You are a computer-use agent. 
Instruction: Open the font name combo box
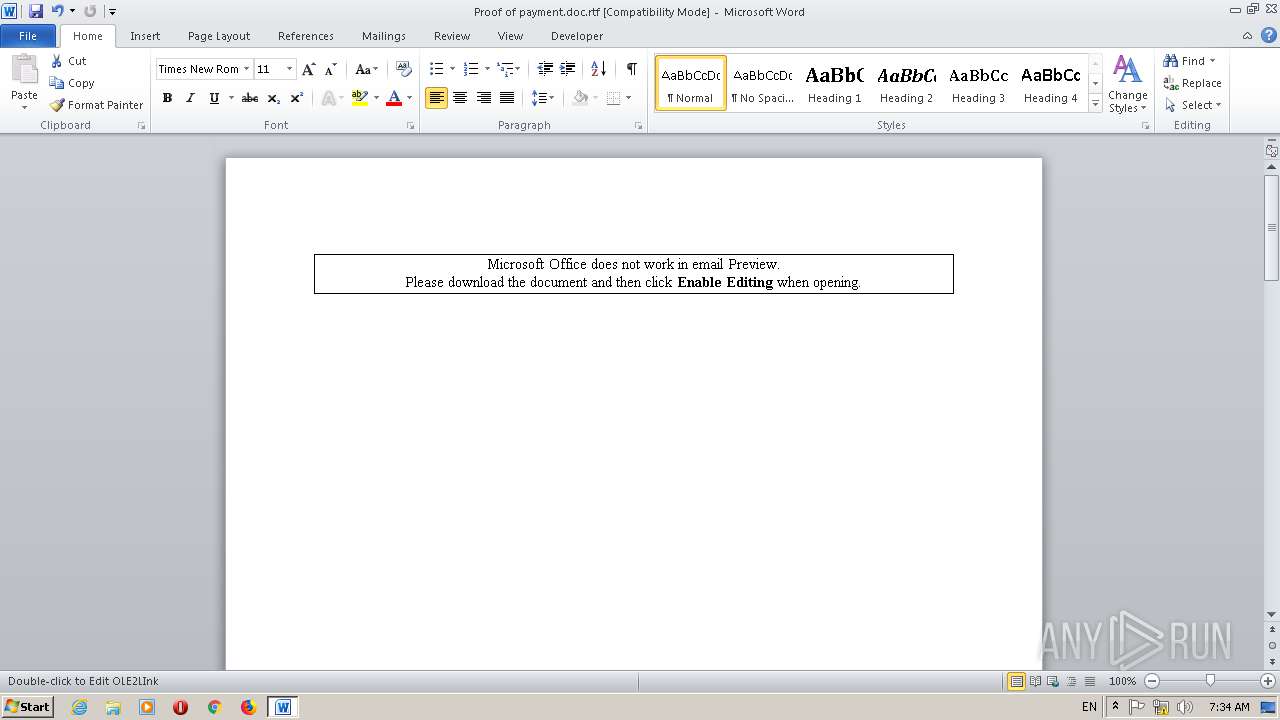[204, 69]
